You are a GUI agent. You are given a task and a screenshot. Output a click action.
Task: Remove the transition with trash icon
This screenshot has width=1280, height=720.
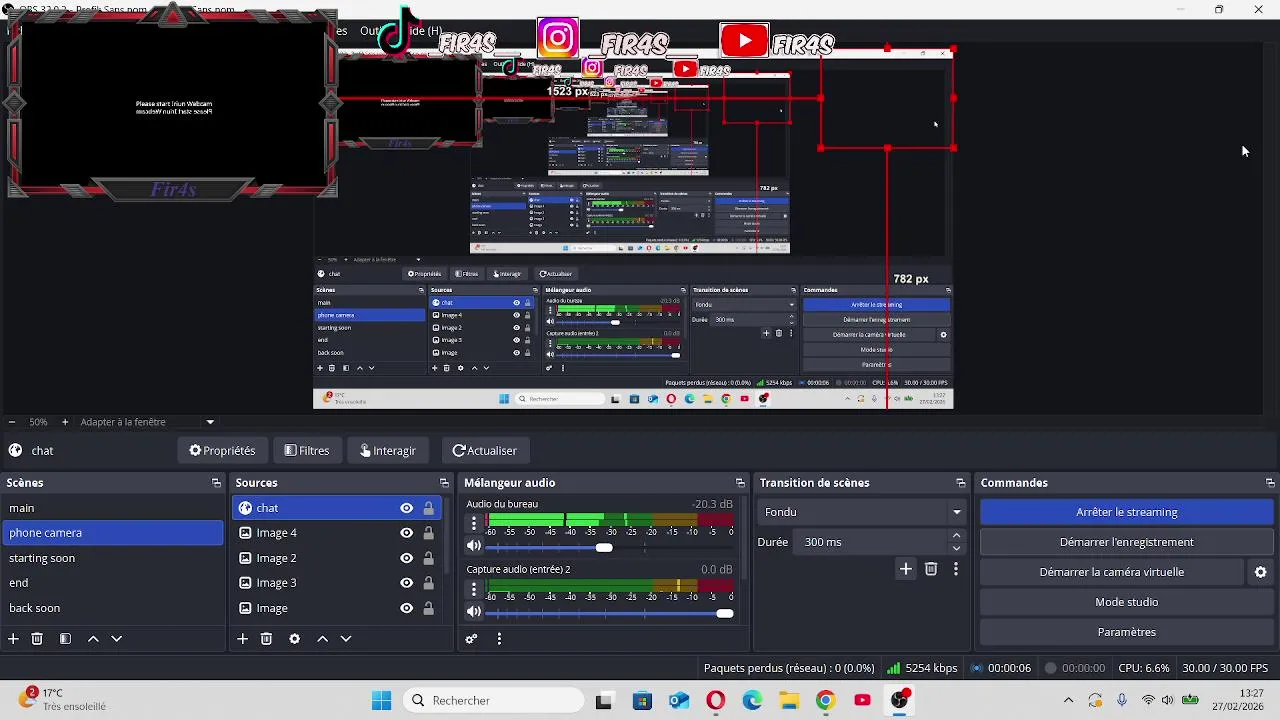[931, 569]
